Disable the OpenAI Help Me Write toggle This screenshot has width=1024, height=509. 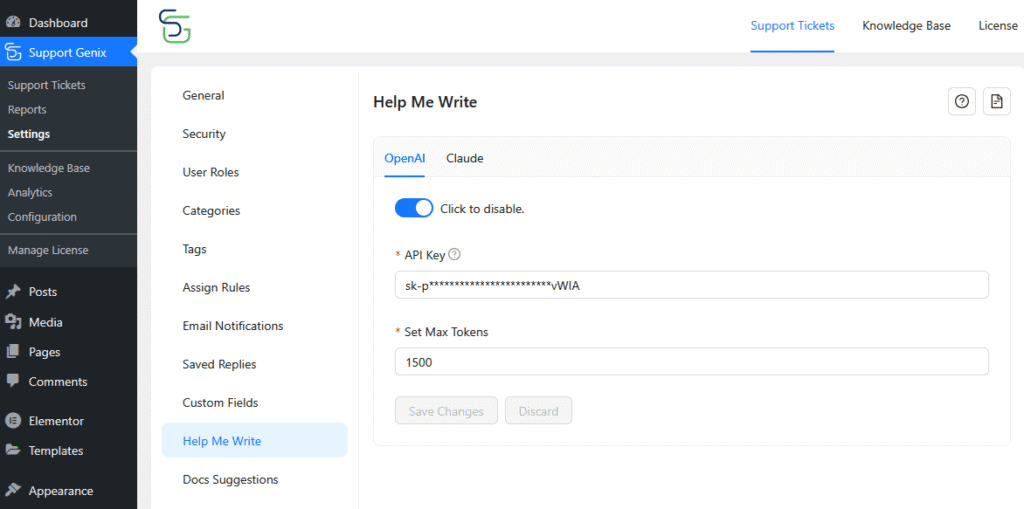(414, 208)
